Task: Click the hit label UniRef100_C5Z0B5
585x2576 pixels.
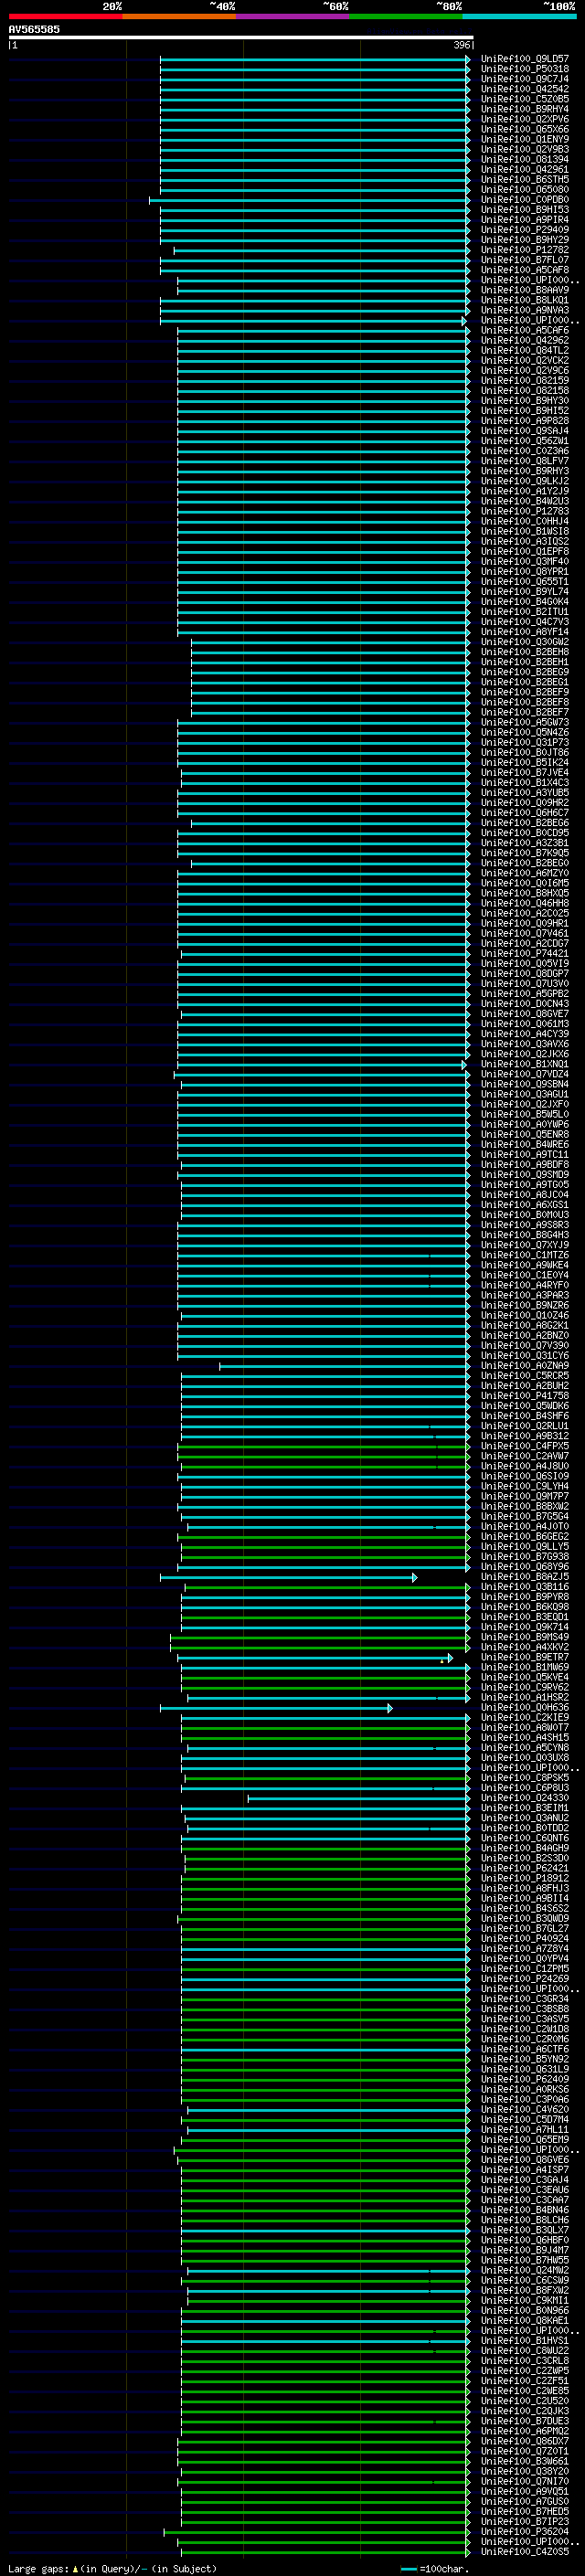Action: [x=525, y=99]
